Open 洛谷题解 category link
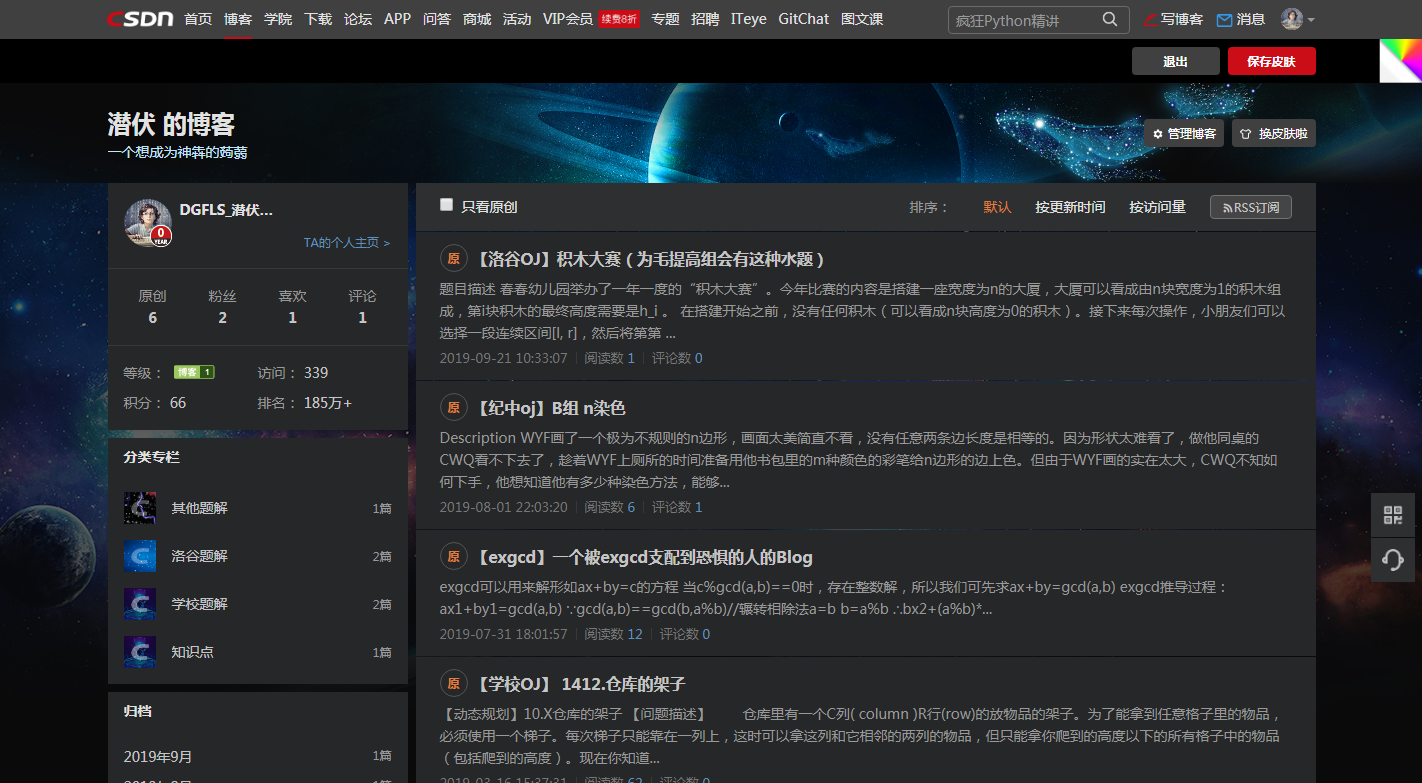The width and height of the screenshot is (1422, 783). point(200,556)
